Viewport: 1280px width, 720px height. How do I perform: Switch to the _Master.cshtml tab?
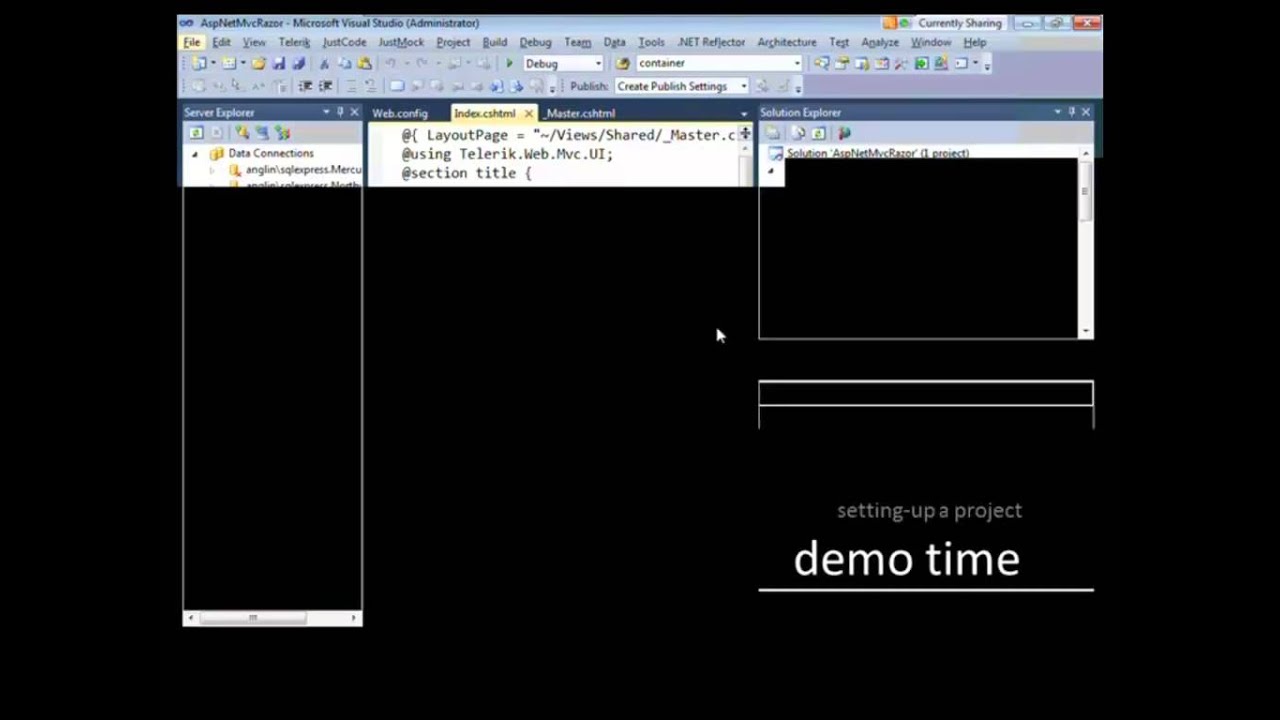pyautogui.click(x=580, y=113)
